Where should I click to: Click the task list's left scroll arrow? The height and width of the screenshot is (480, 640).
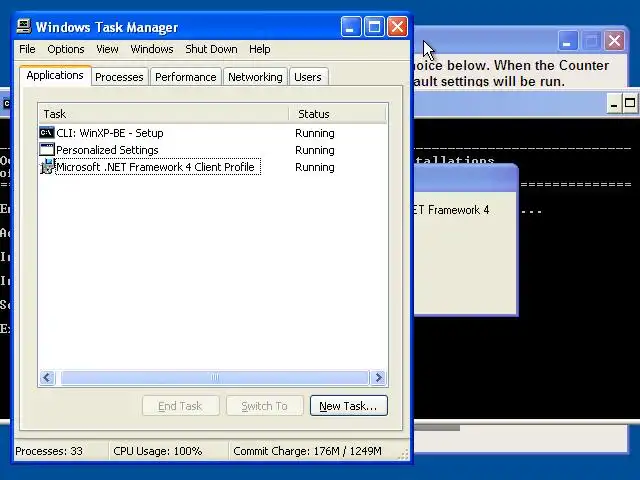(x=47, y=378)
